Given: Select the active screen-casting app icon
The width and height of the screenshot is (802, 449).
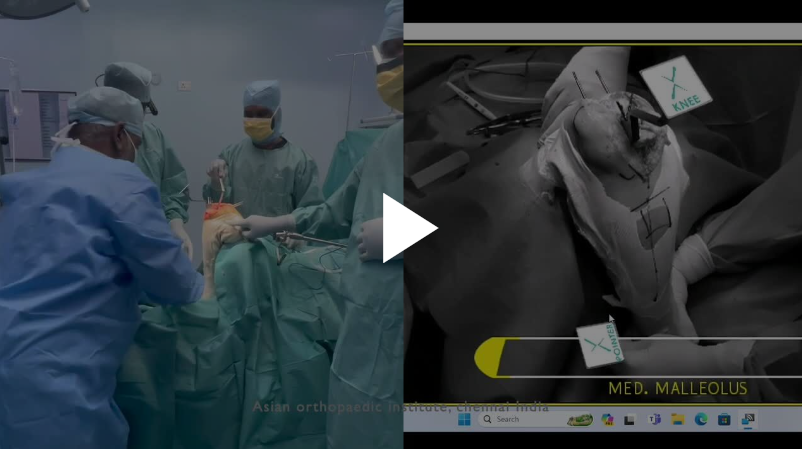Looking at the screenshot, I should 747,420.
